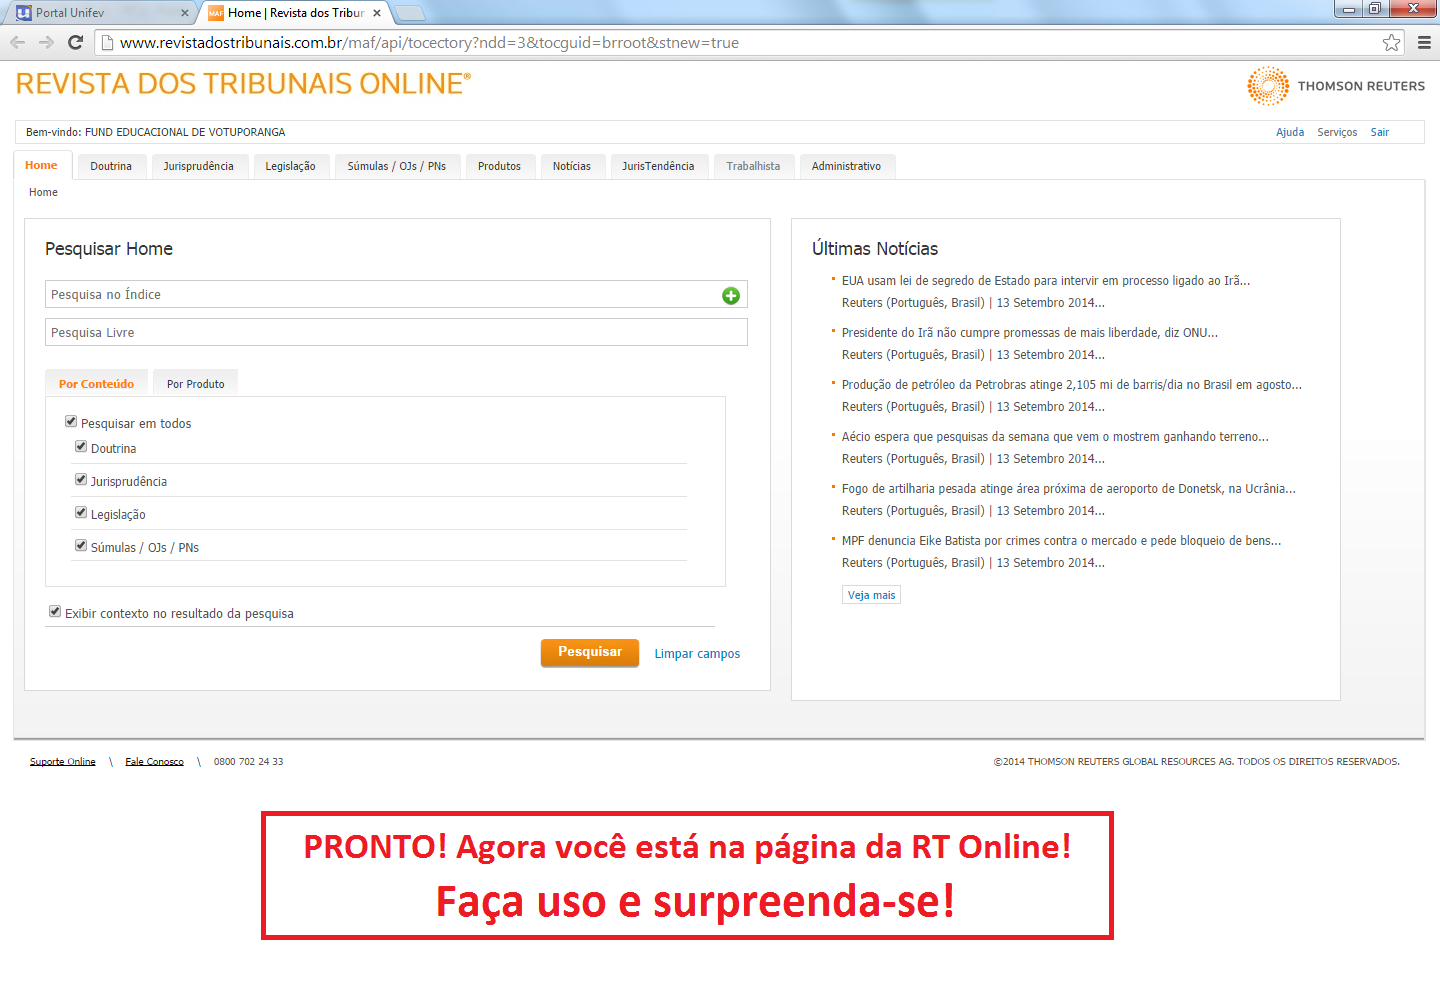Toggle the Doutrina checkbox
Image resolution: width=1440 pixels, height=990 pixels.
81,447
